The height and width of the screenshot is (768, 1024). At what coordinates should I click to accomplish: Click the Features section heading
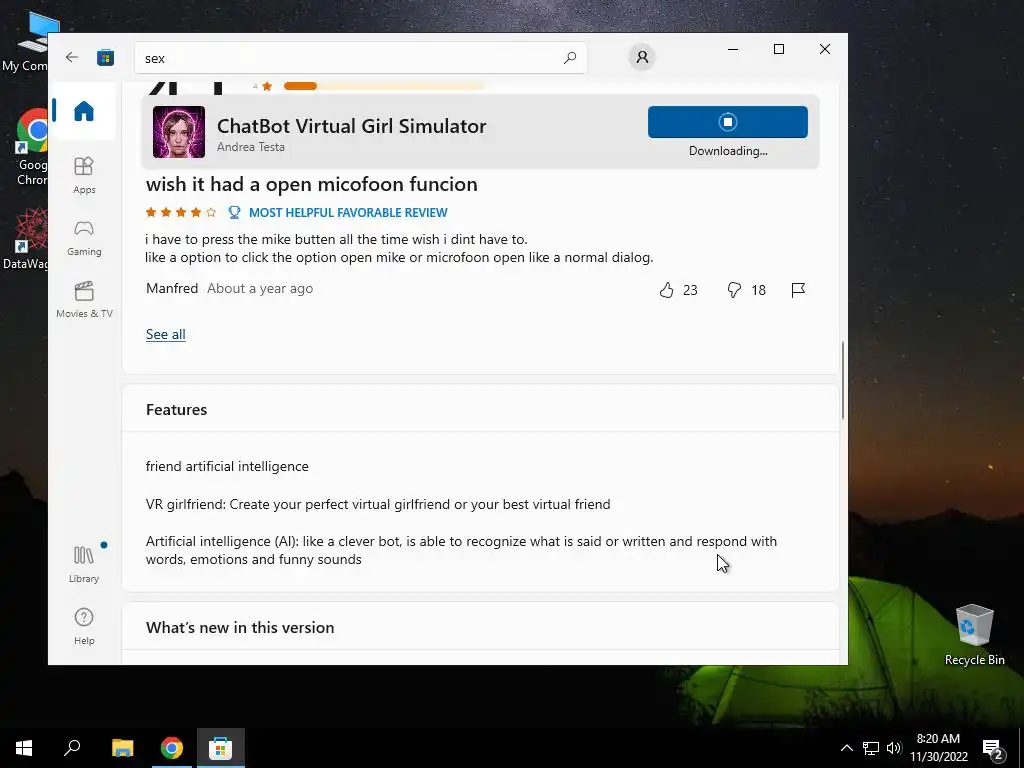coord(176,409)
